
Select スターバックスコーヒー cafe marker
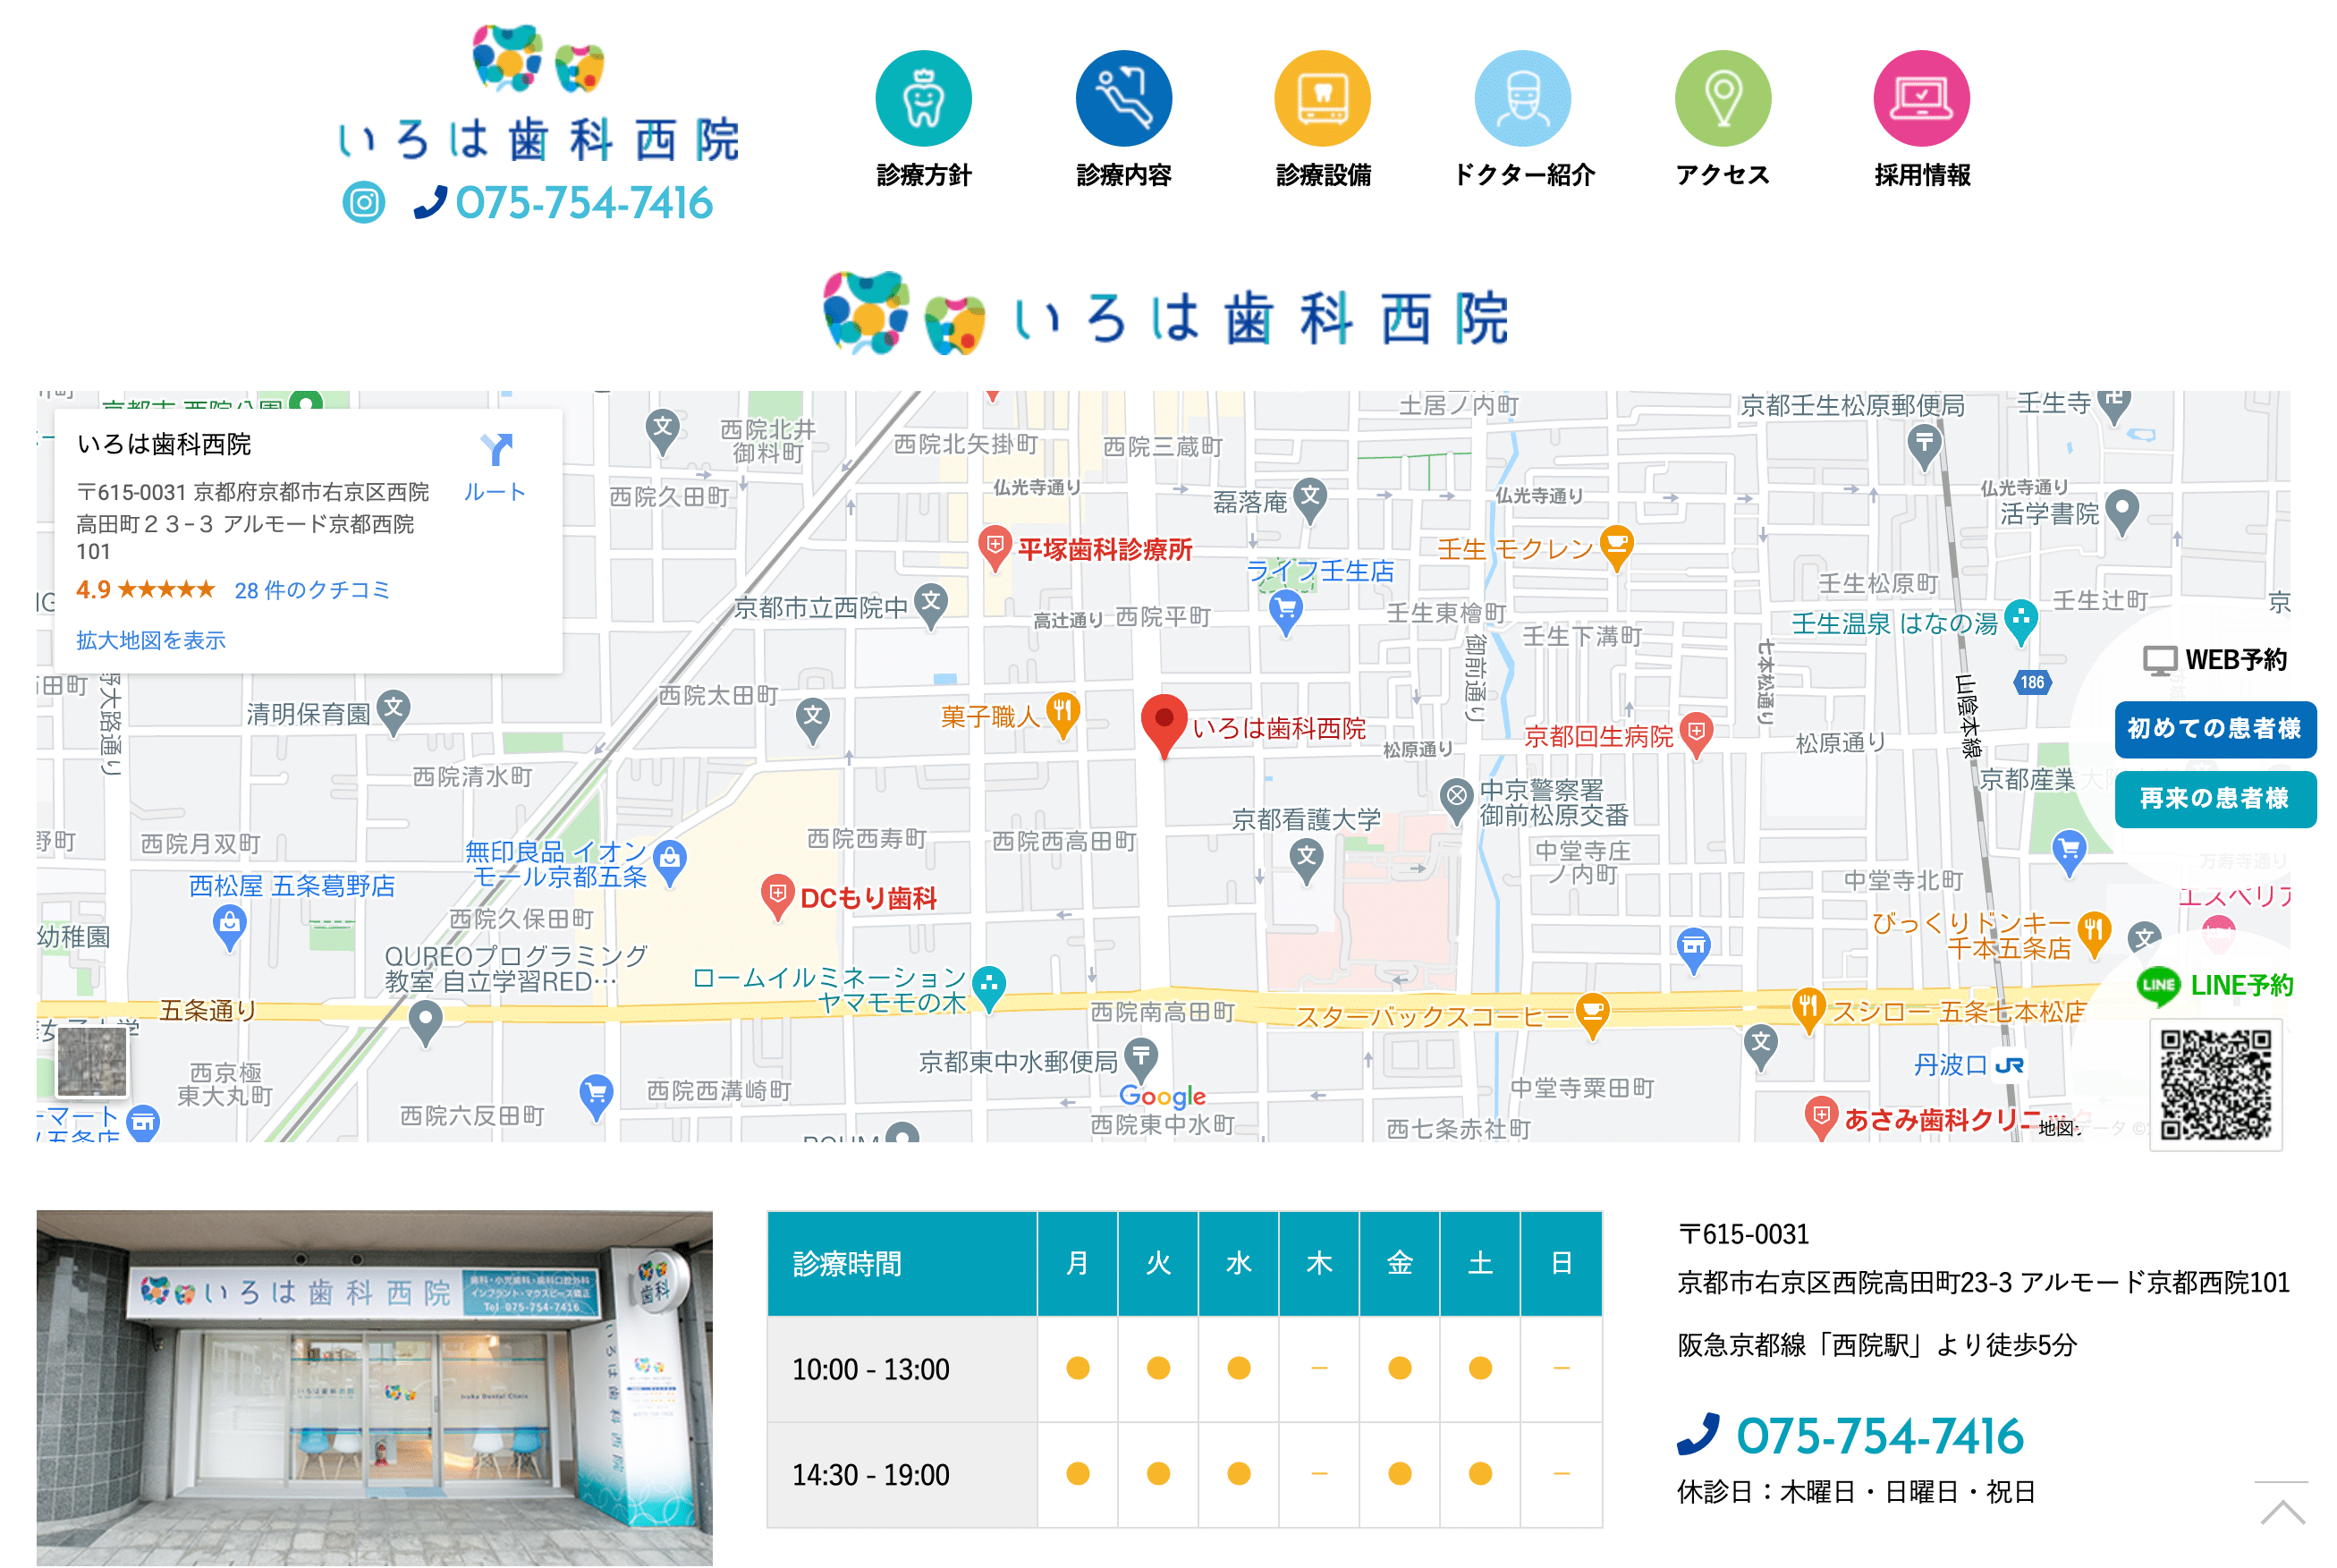[1592, 1014]
